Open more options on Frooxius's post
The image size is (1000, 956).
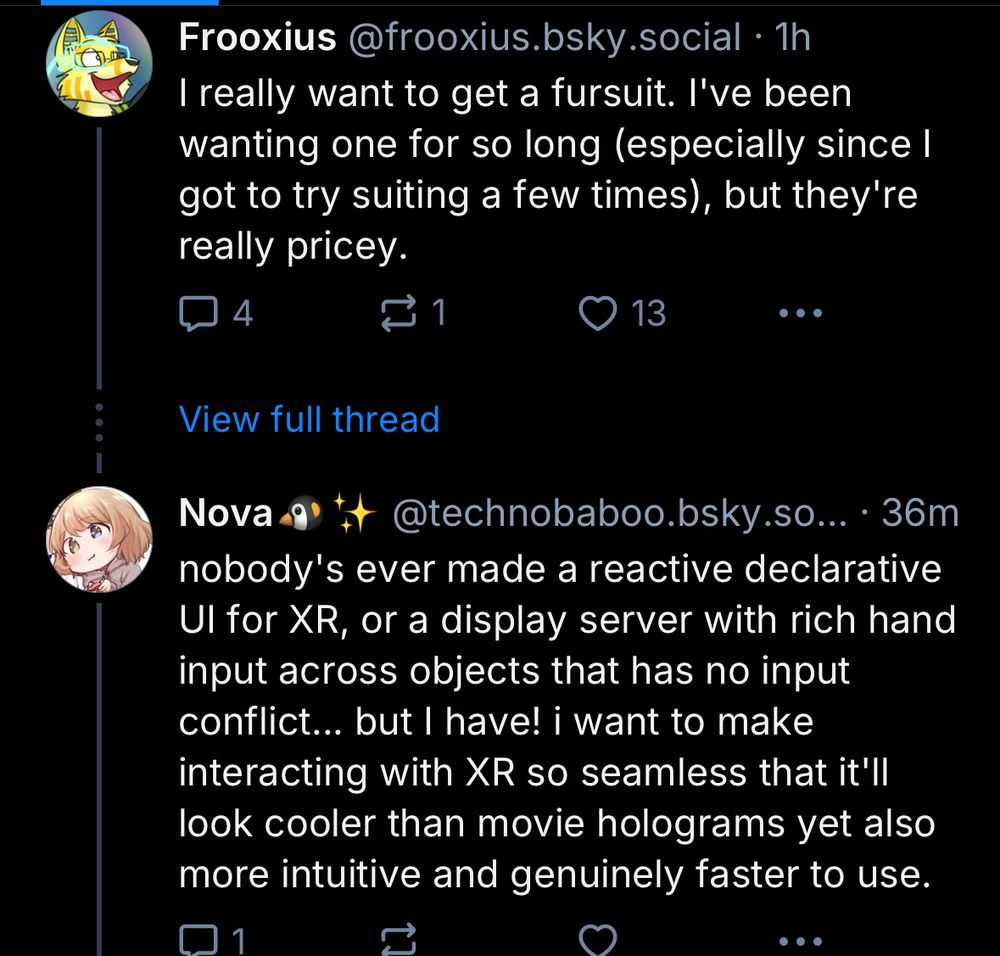(800, 315)
